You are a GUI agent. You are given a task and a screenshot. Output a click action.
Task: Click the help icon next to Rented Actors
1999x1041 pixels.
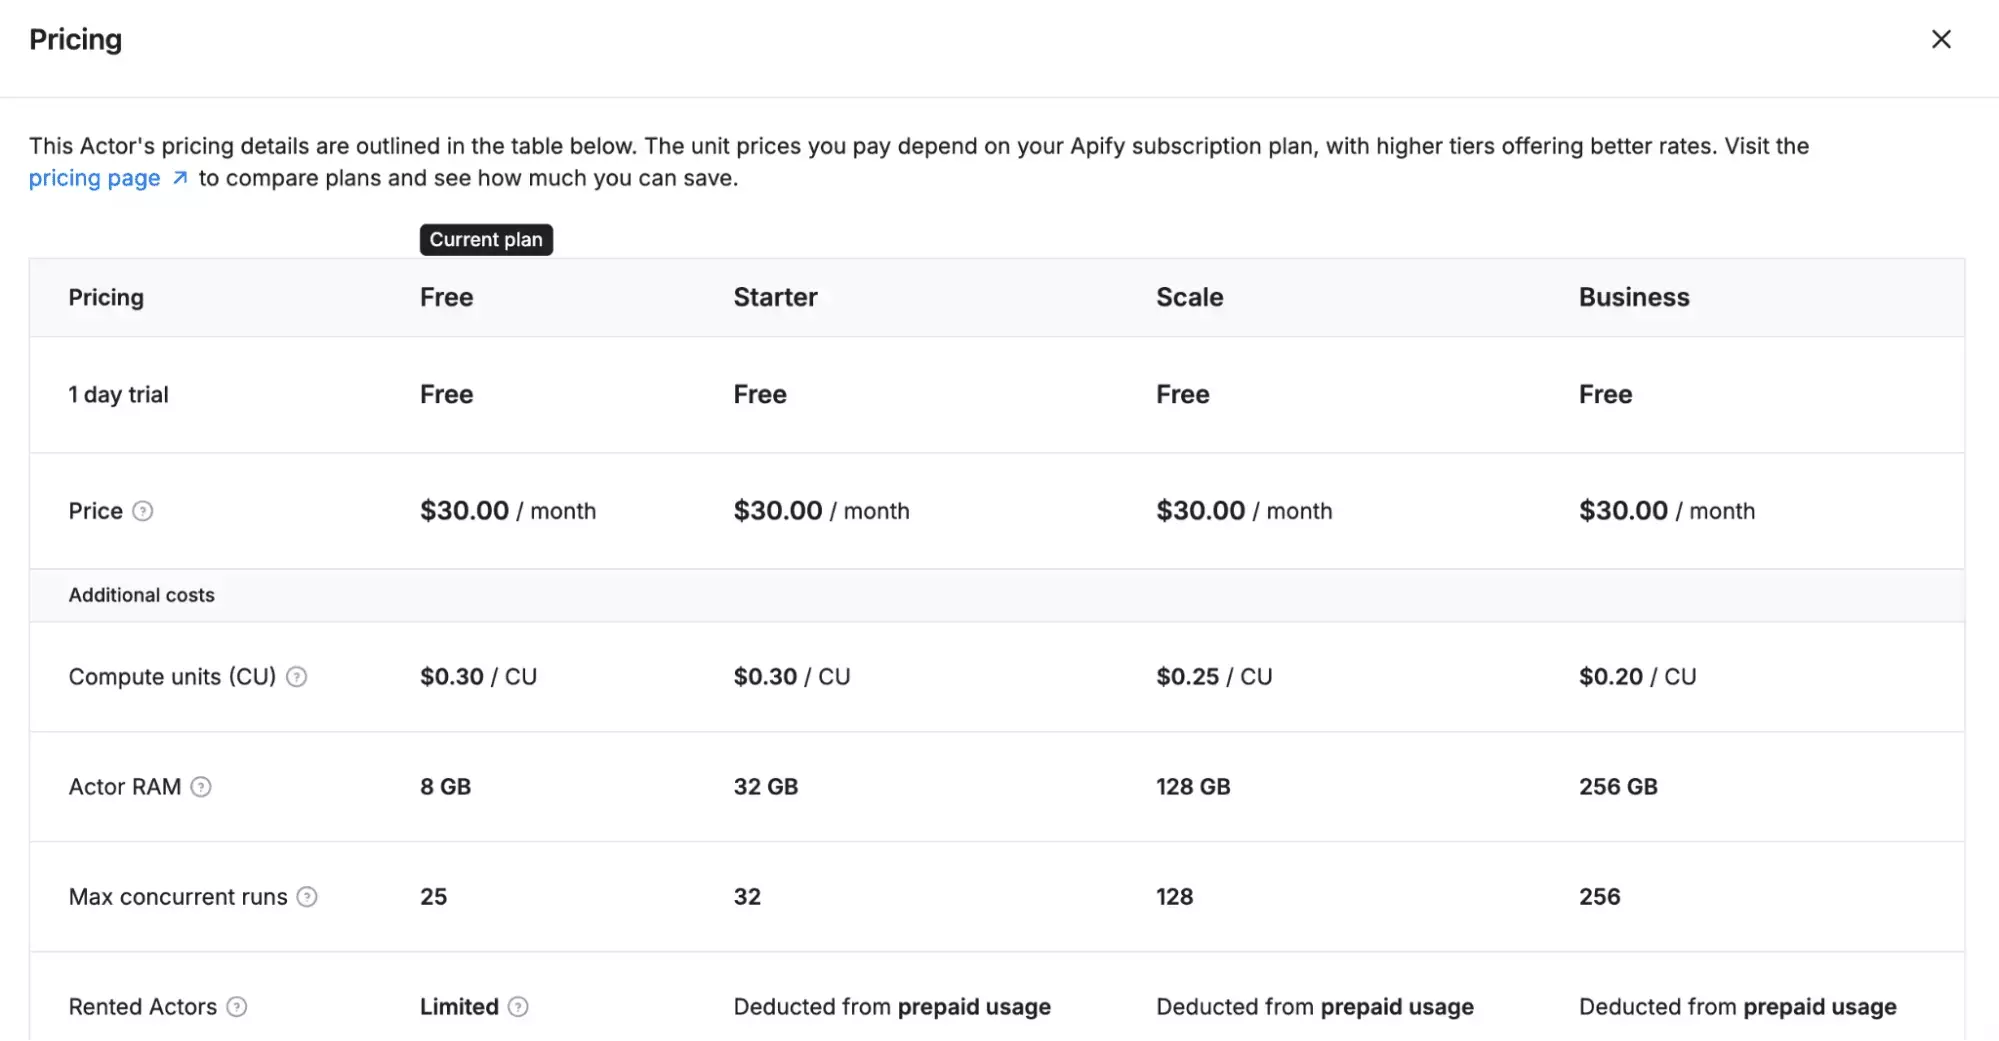coord(238,1007)
